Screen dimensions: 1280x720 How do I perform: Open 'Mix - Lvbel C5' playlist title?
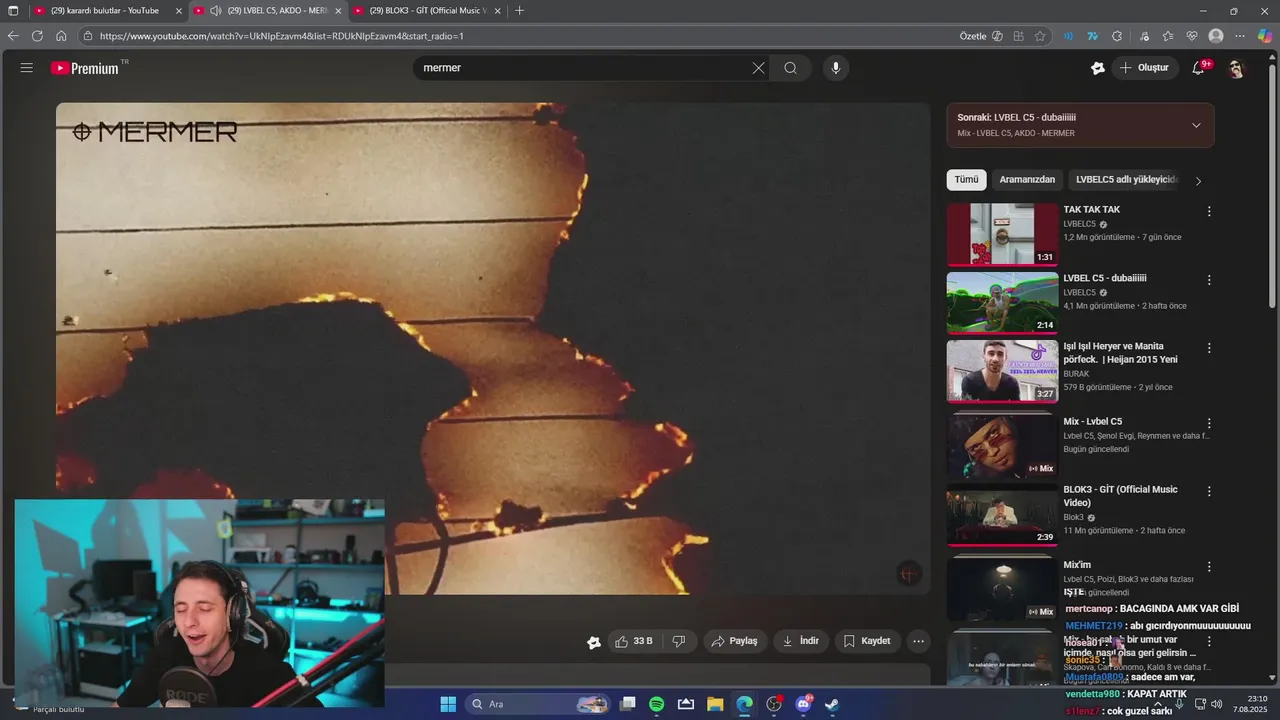(1092, 421)
